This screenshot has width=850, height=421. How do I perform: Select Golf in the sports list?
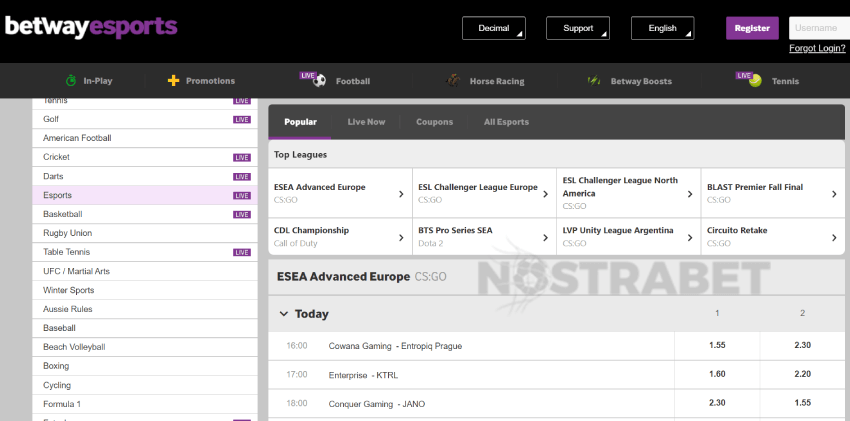coord(145,119)
